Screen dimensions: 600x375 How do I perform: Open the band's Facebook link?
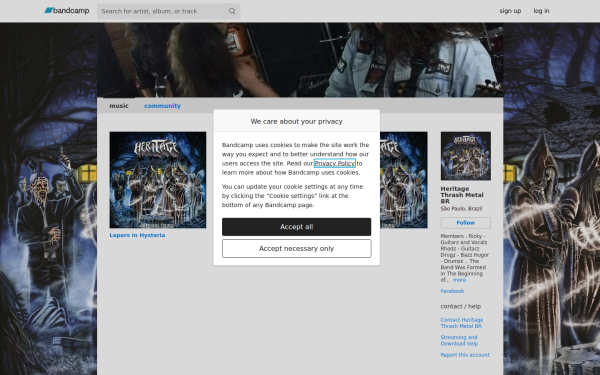[452, 291]
